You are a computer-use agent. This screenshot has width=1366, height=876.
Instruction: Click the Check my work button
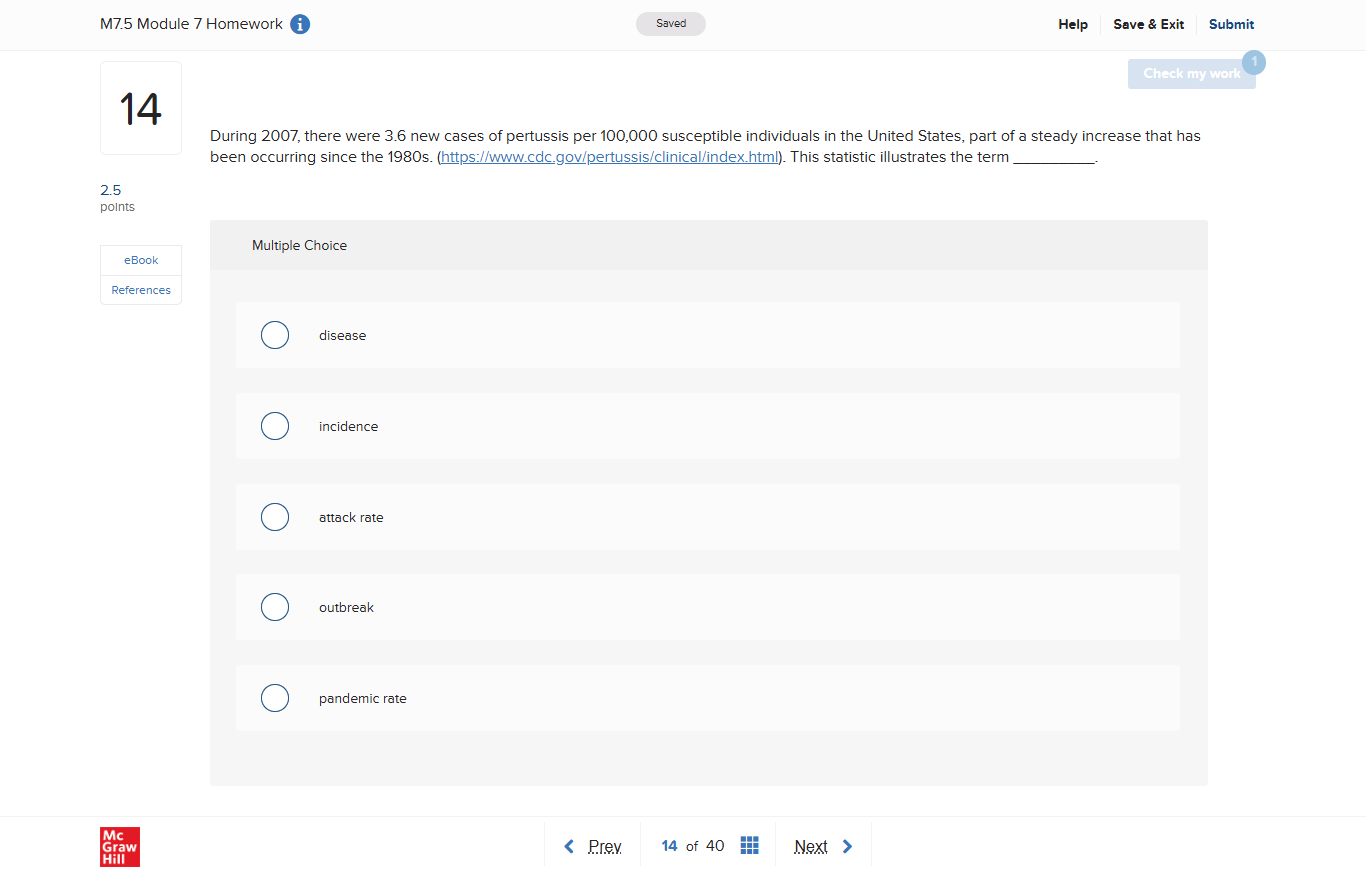(1192, 74)
